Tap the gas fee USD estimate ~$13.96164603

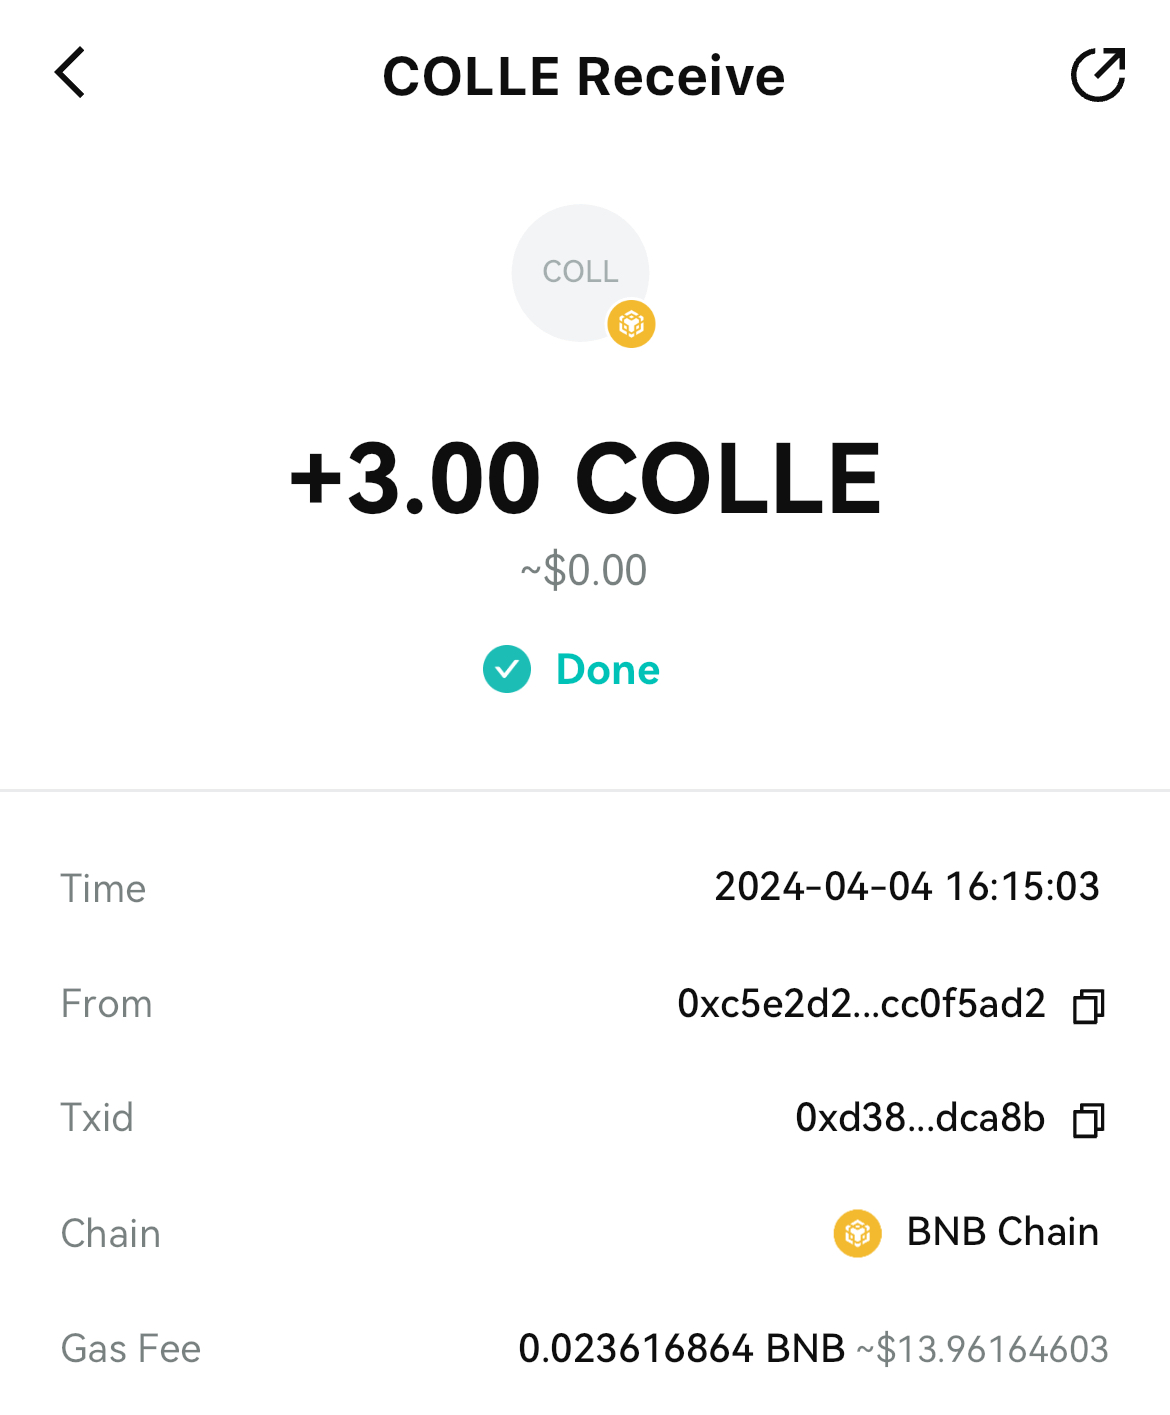(x=982, y=1350)
